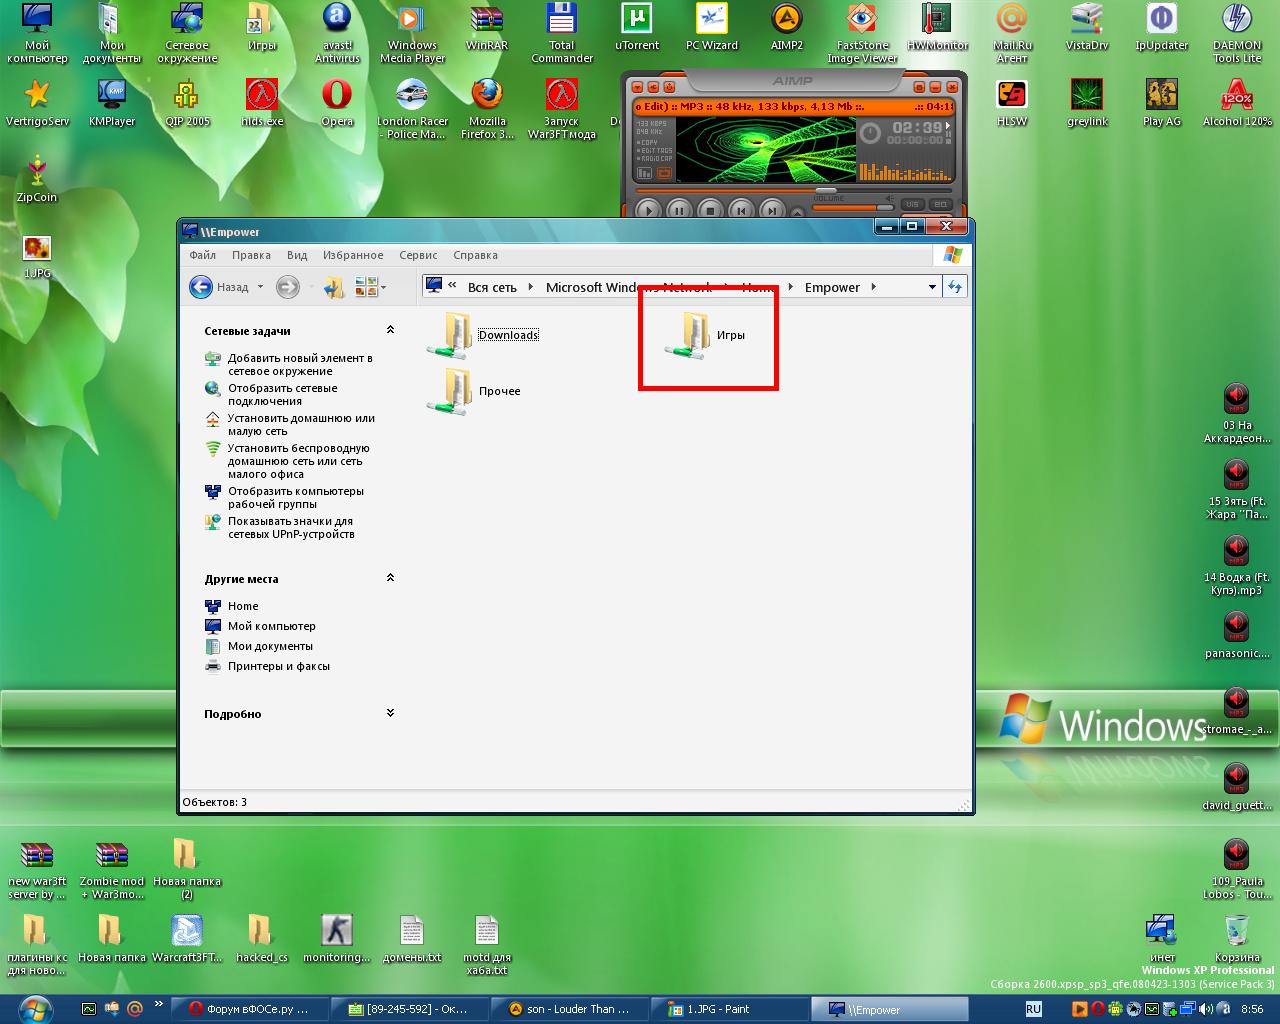Screen dimensions: 1280x1024
Task: Open the Избранное menu
Action: coord(353,255)
